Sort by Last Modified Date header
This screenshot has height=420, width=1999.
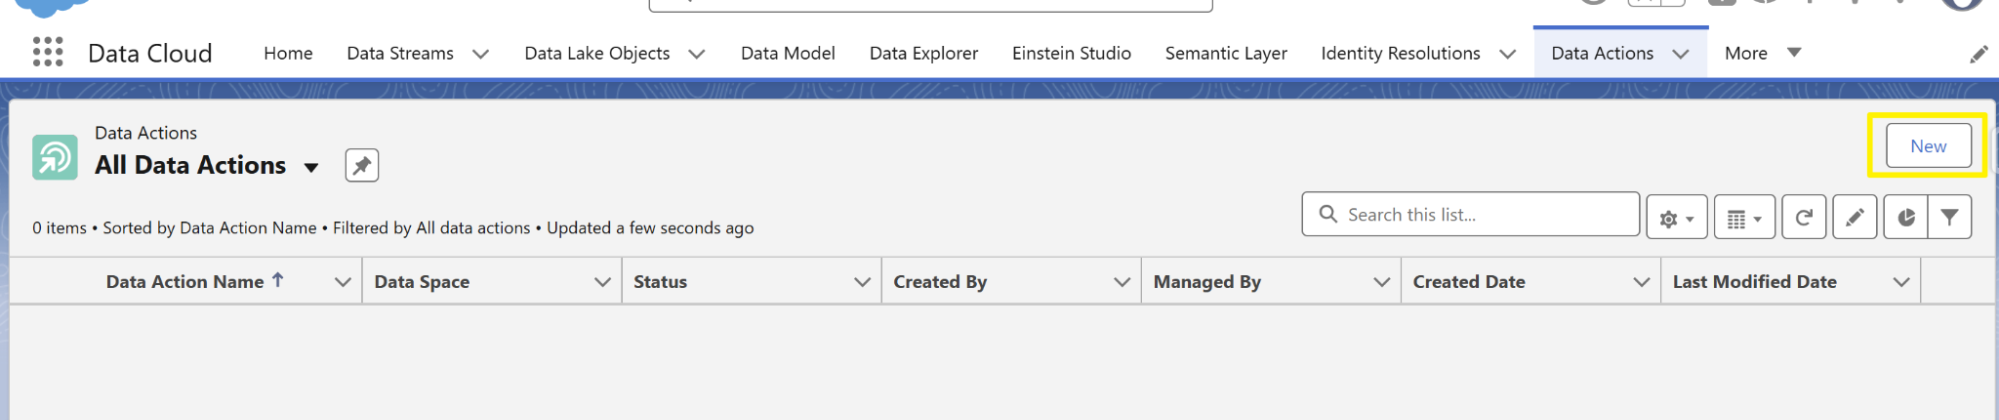[1755, 282]
